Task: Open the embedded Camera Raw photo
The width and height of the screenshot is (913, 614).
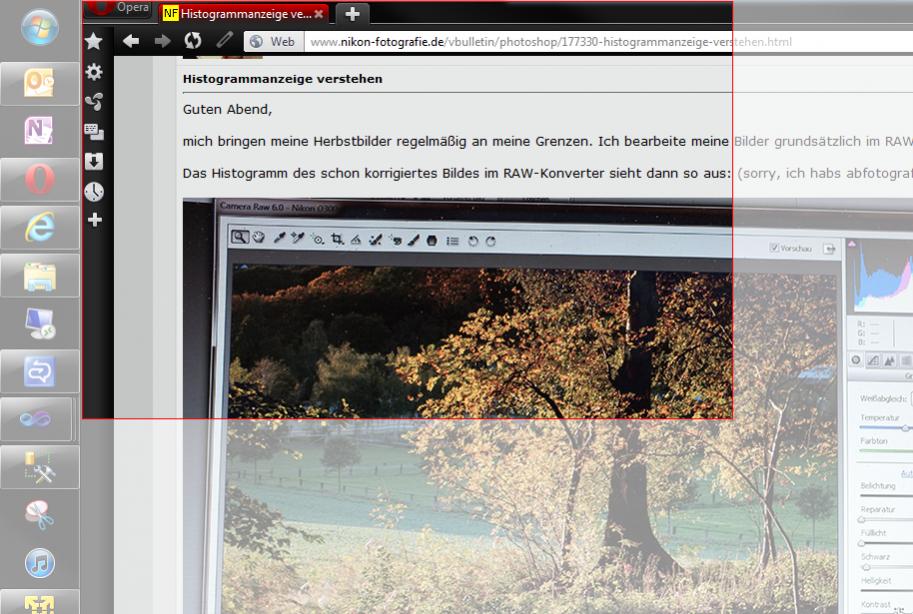Action: (x=548, y=406)
